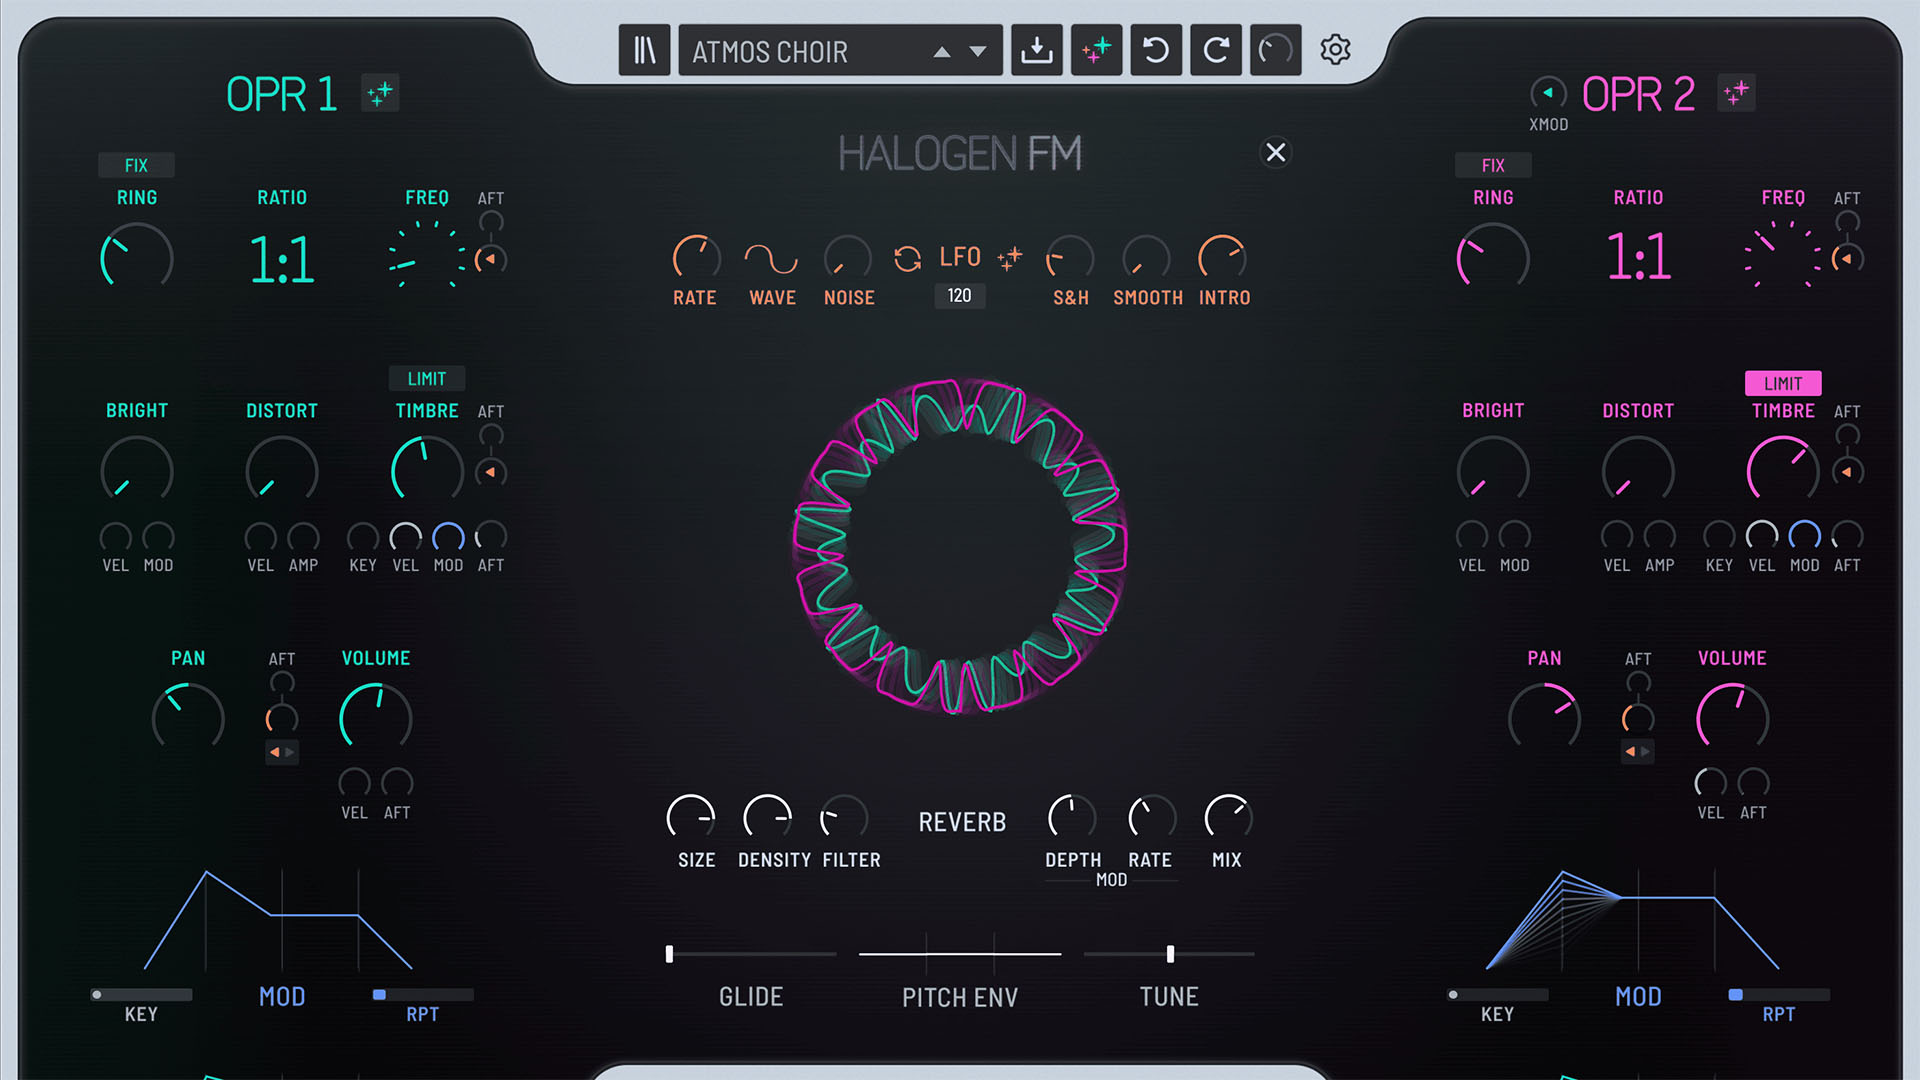This screenshot has width=1920, height=1080.
Task: Click the OPR 1 RING knob
Action: pos(137,259)
